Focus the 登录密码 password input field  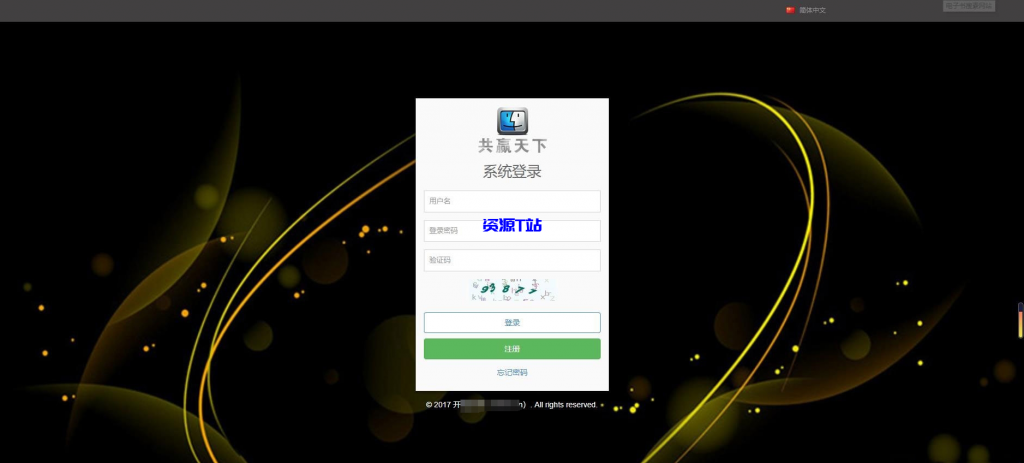pos(512,231)
